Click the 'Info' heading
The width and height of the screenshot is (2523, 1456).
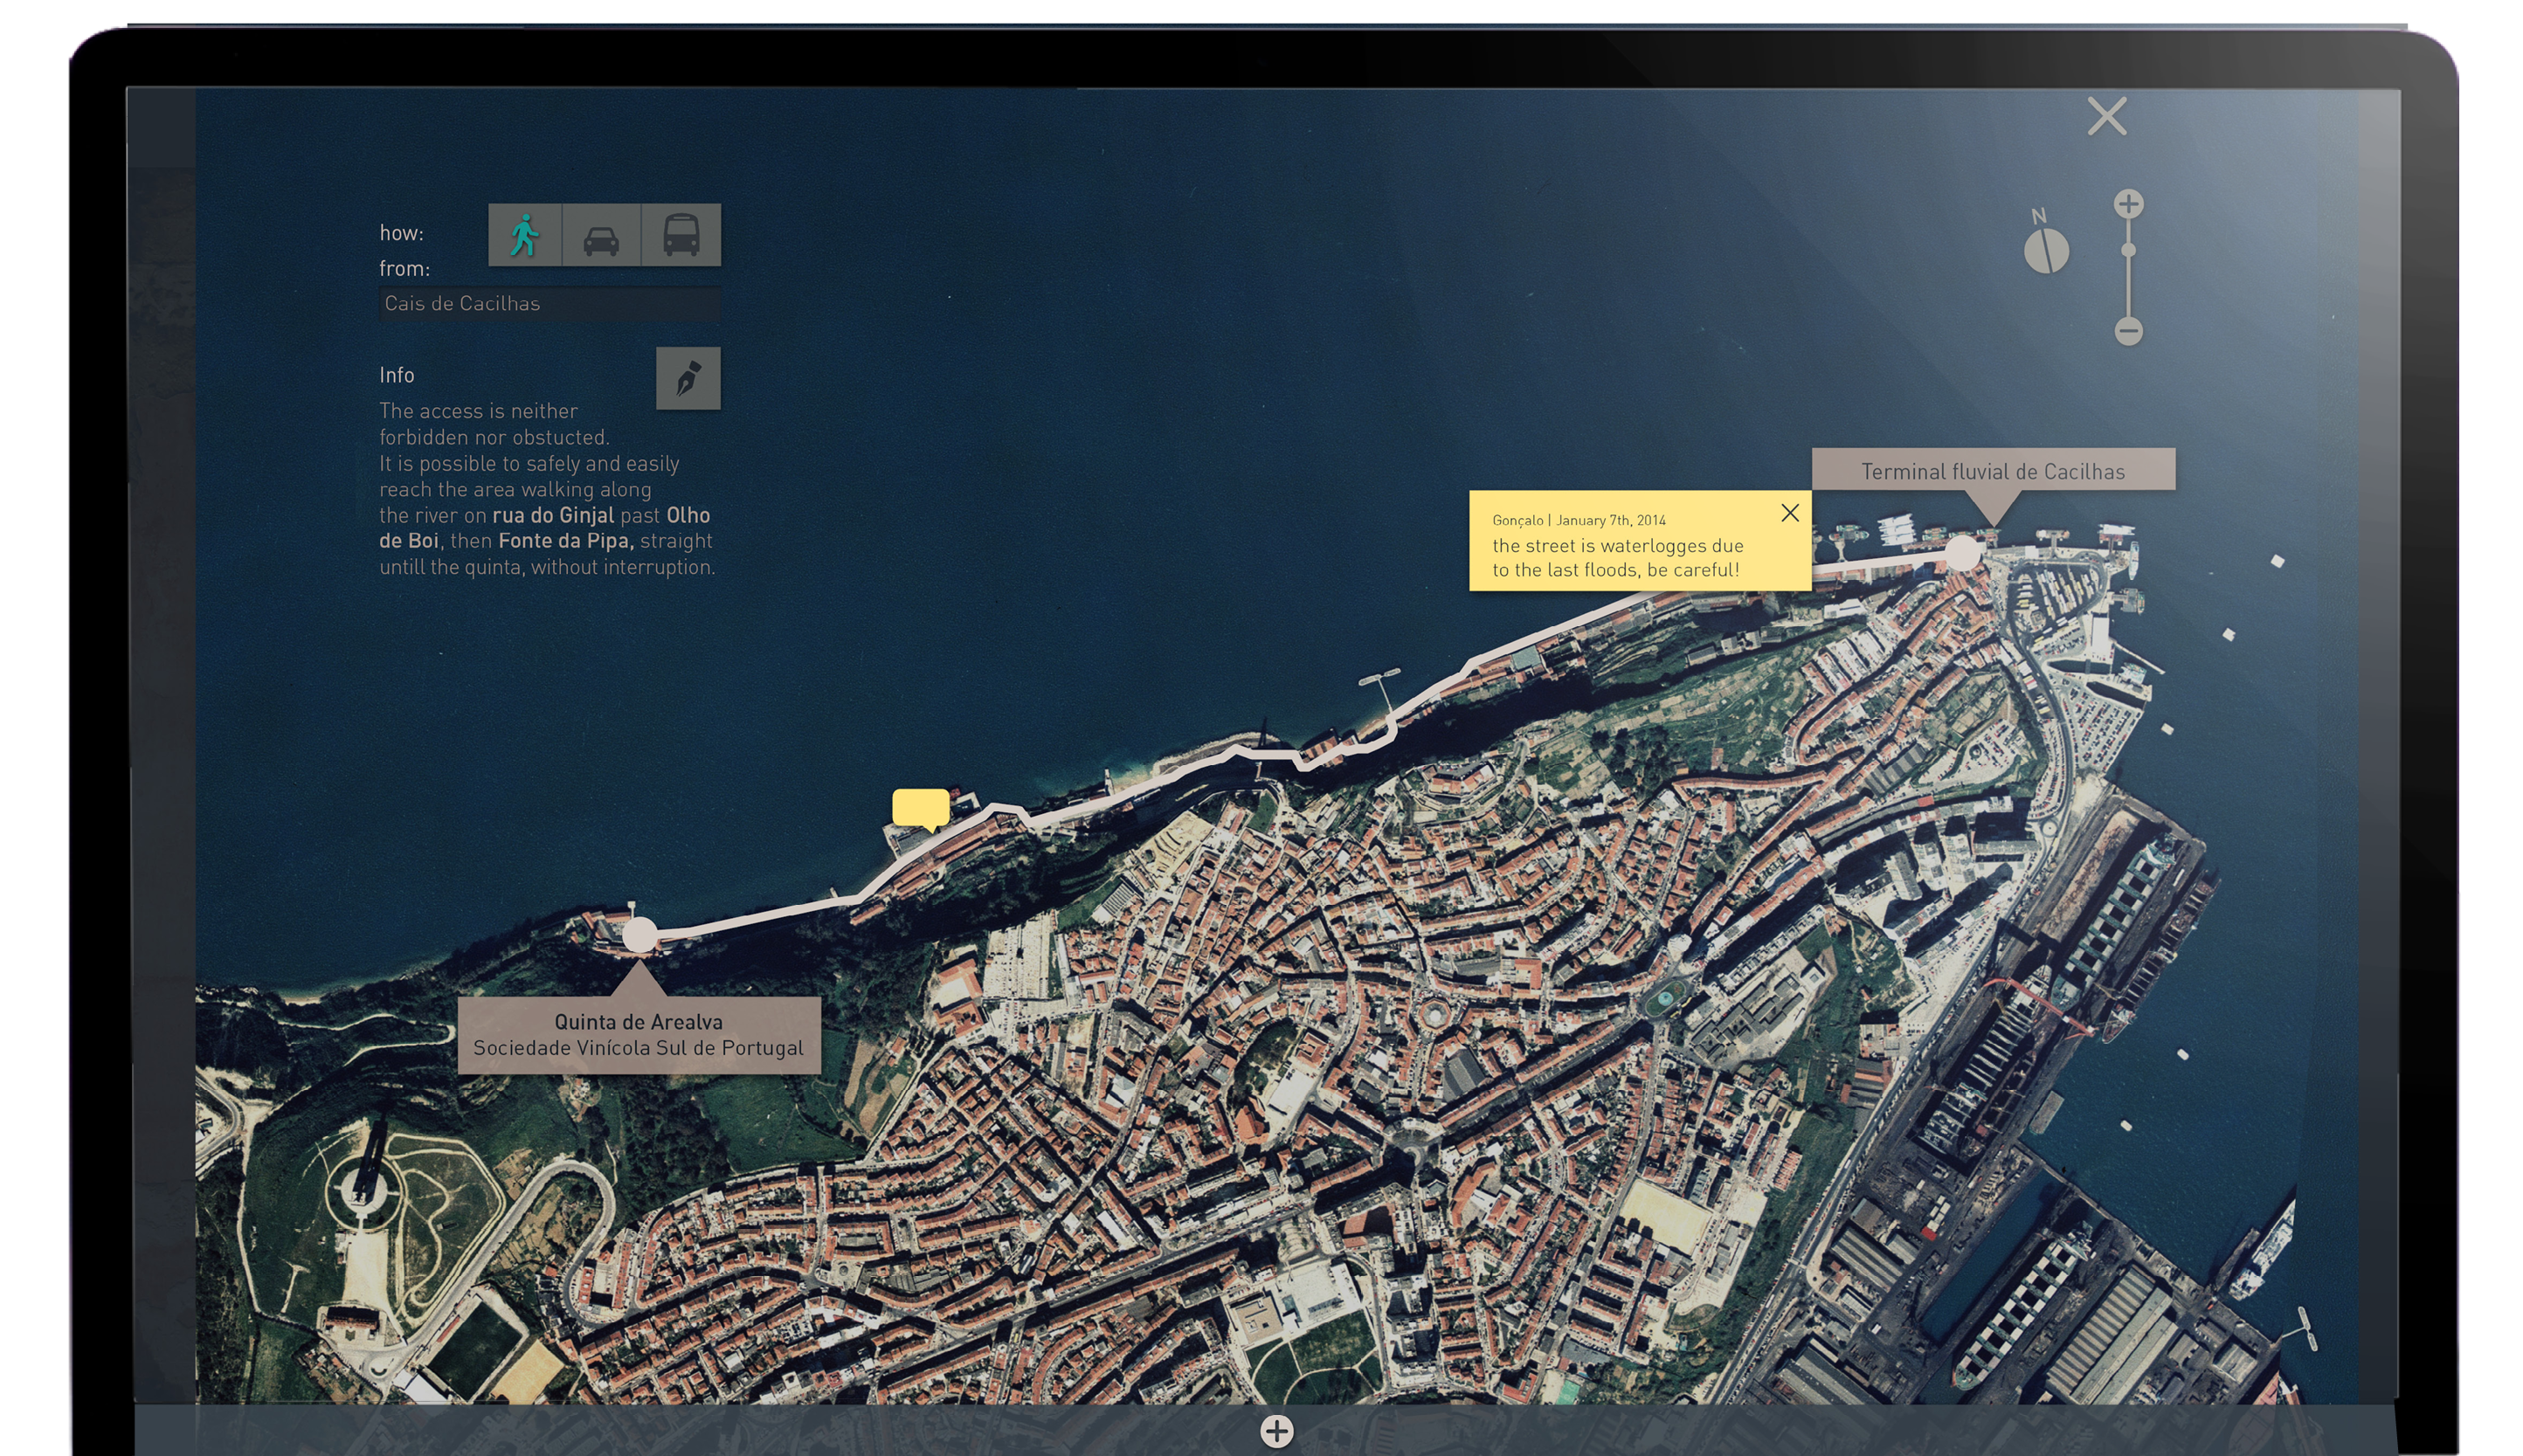tap(397, 375)
